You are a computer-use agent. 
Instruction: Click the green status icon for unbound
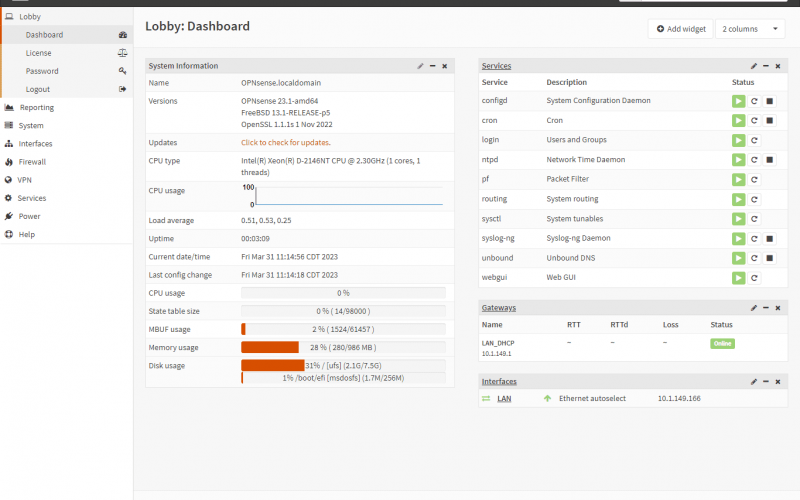tap(738, 258)
